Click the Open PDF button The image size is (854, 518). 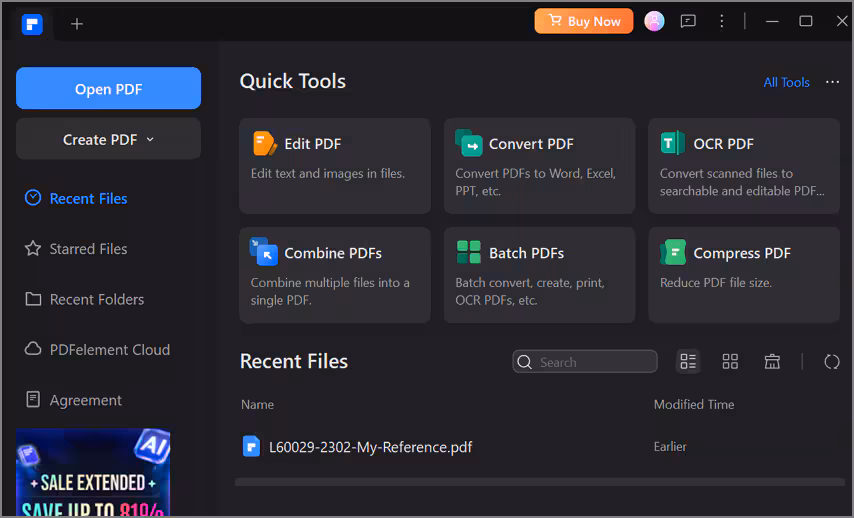(108, 88)
